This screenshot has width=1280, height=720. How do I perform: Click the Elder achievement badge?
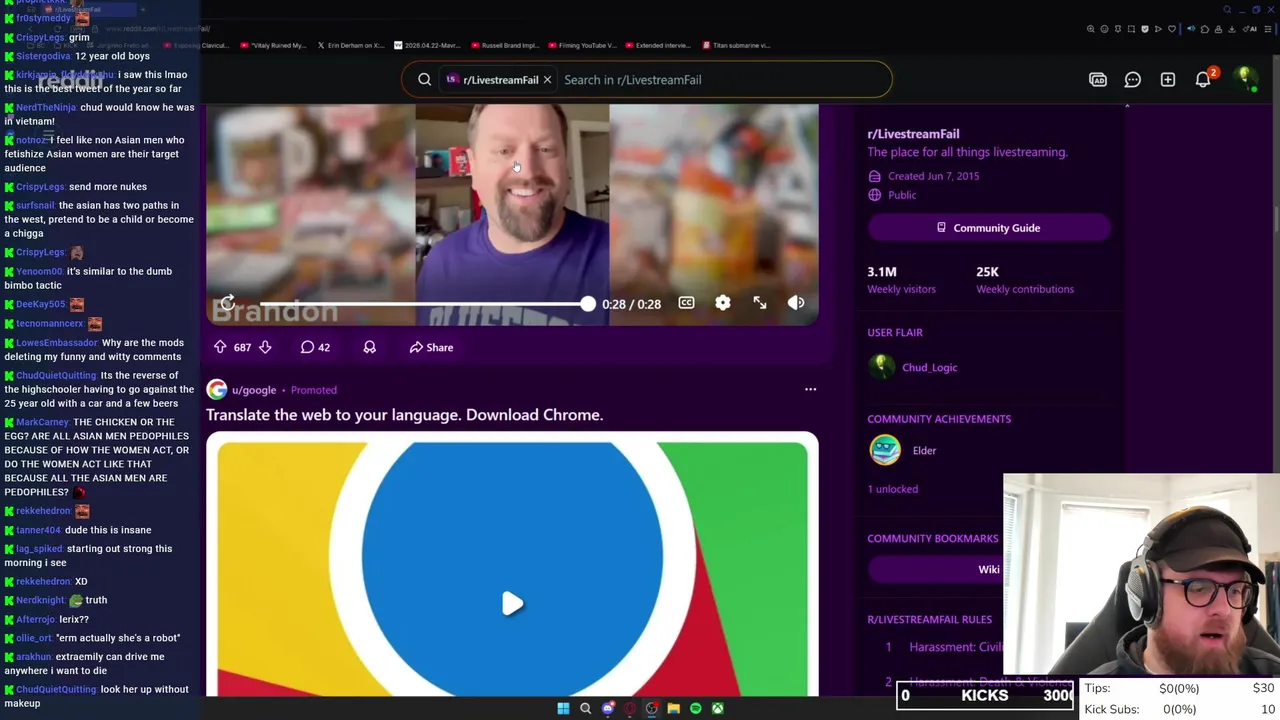point(885,451)
